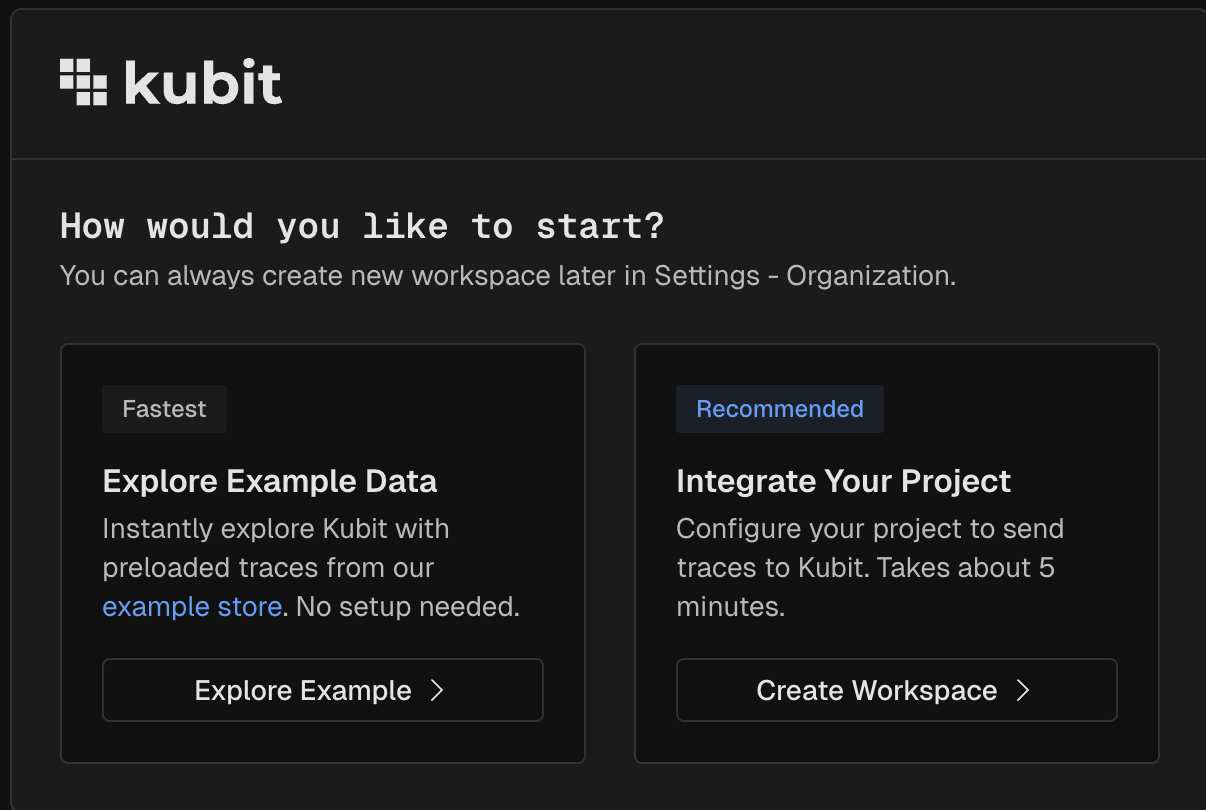This screenshot has width=1206, height=810.
Task: Click "preloaded traces from our" text line
Action: tap(268, 567)
